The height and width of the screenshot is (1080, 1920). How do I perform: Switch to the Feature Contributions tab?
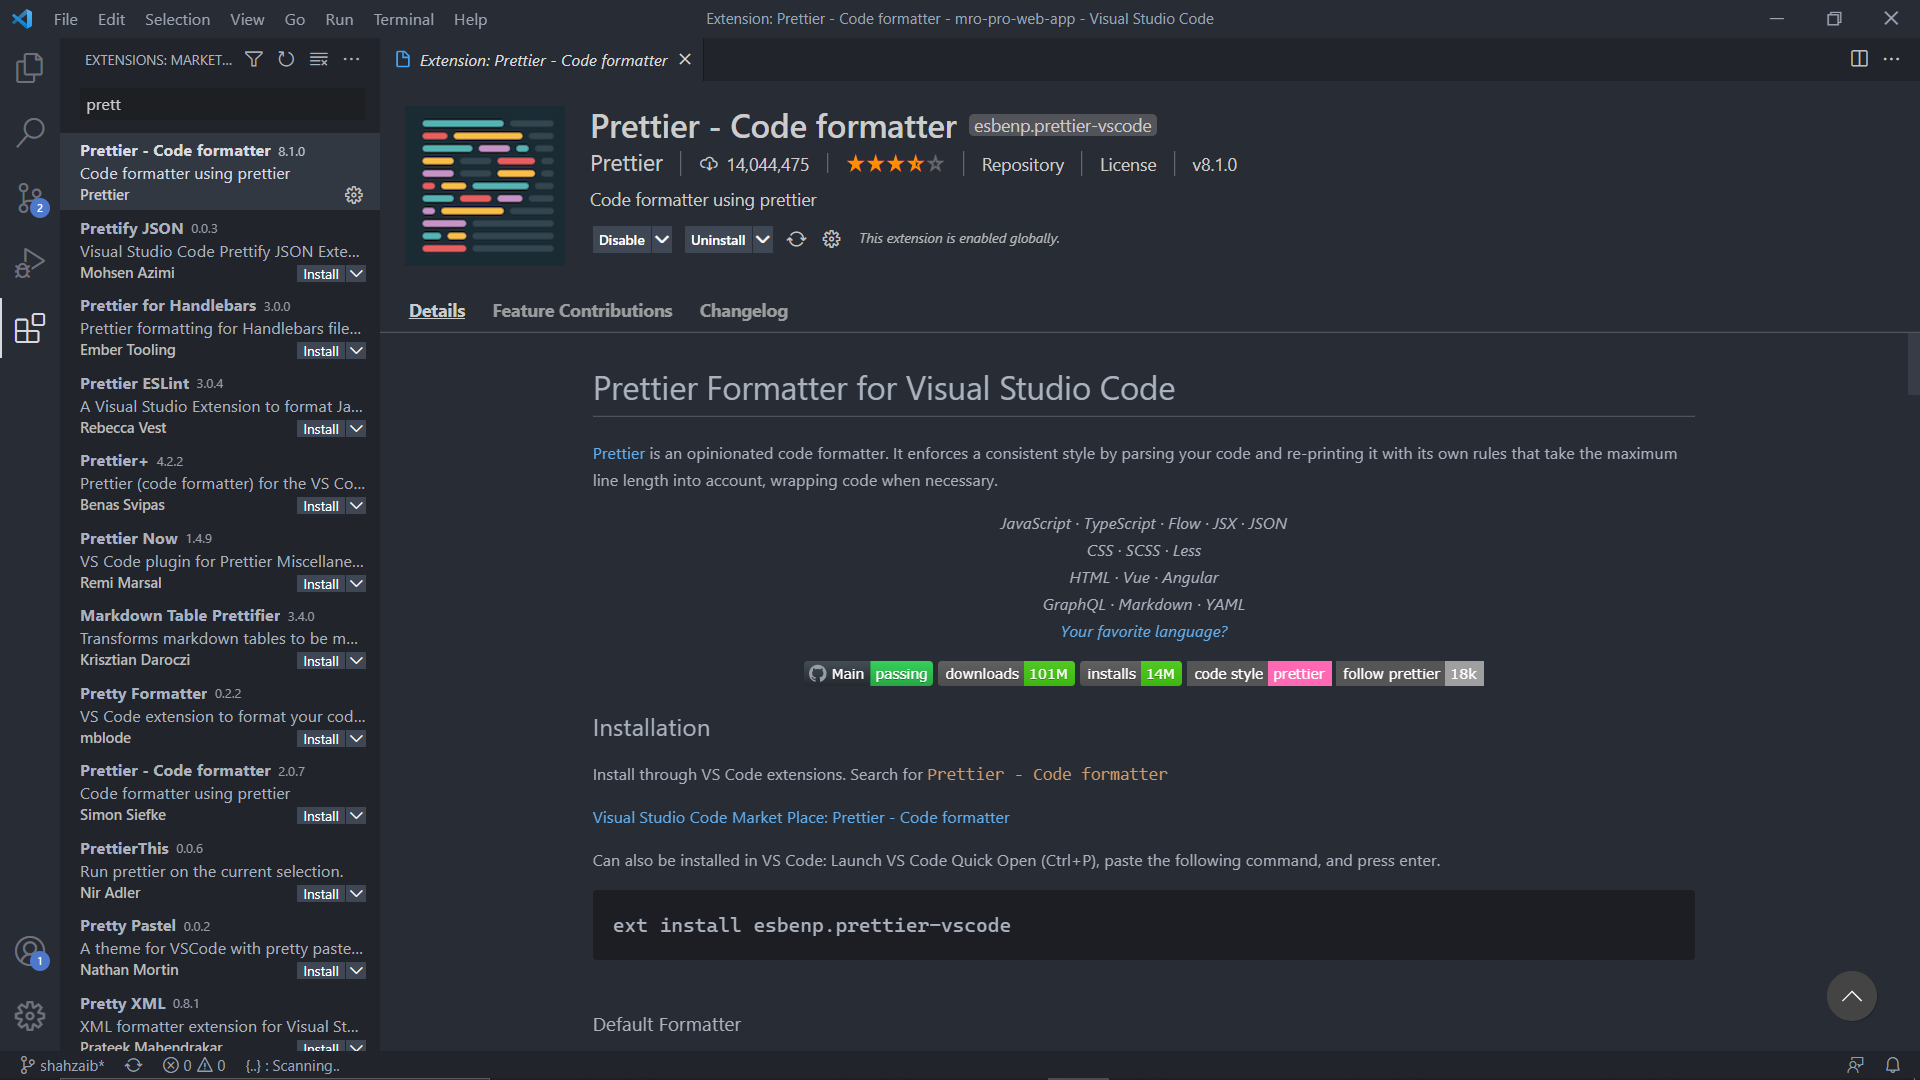tap(582, 311)
